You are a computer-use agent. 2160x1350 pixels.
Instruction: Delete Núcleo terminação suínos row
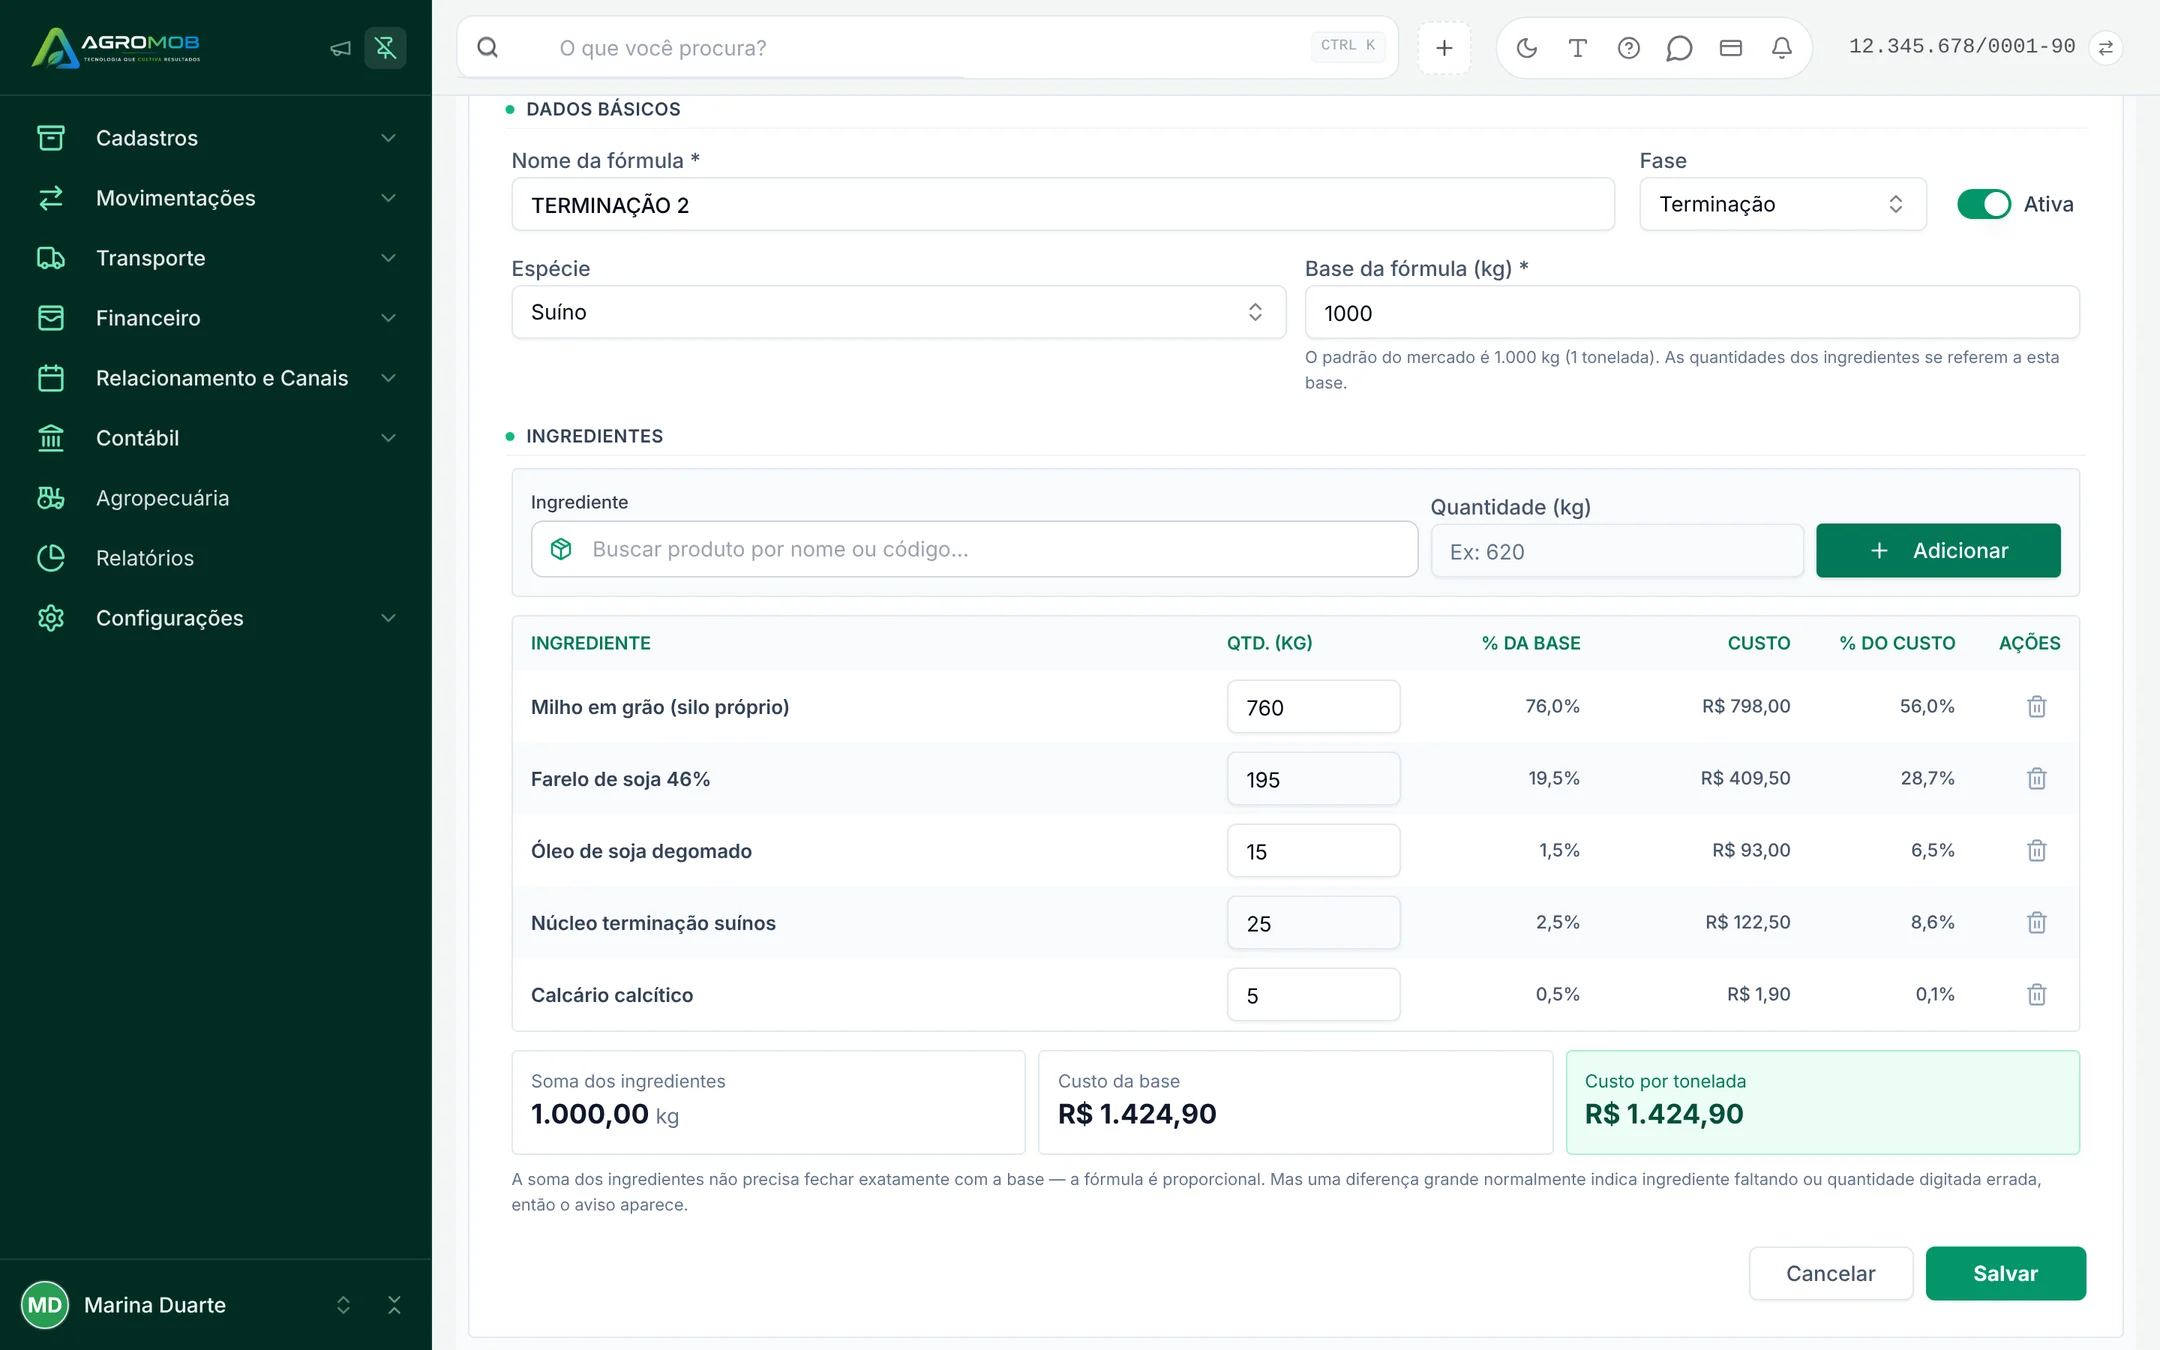(2036, 923)
